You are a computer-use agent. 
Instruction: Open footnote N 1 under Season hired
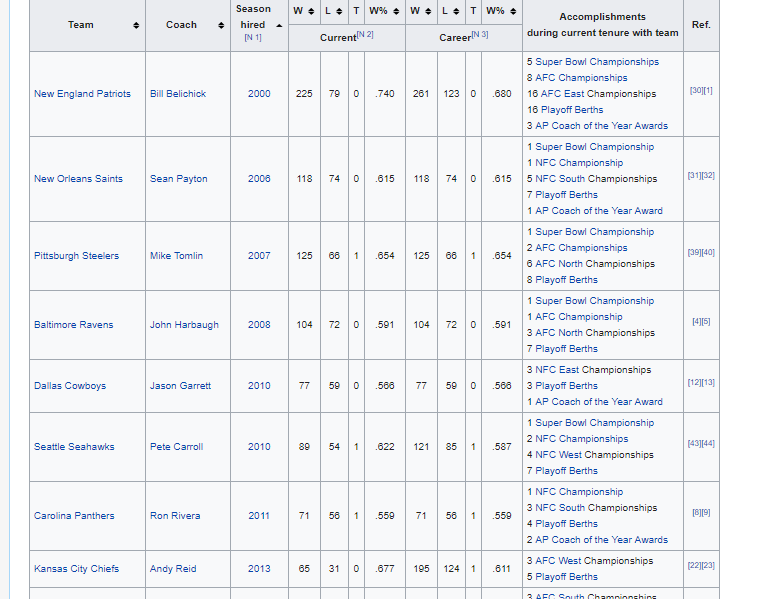253,37
